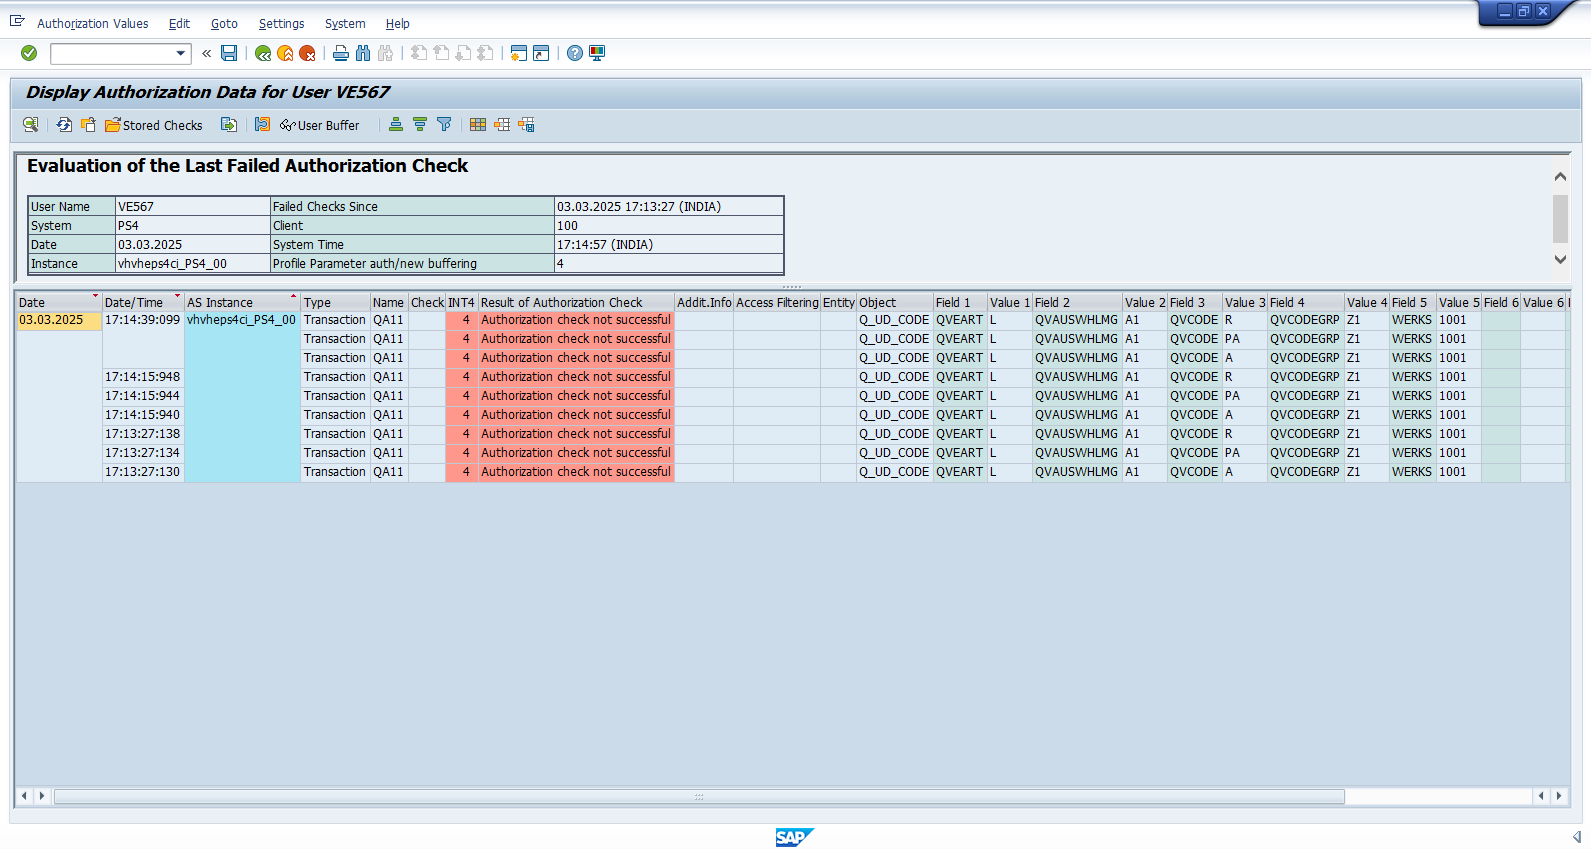Click the Change Layout grid icon
The height and width of the screenshot is (849, 1591).
click(478, 125)
